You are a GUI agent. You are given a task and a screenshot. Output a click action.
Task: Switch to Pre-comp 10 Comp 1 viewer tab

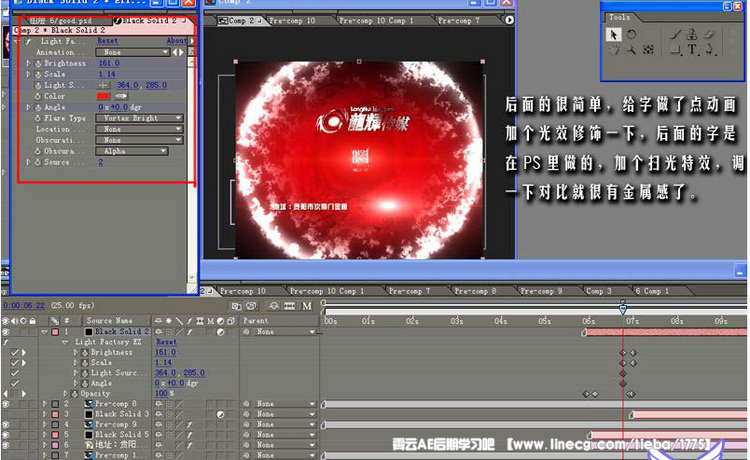click(376, 21)
